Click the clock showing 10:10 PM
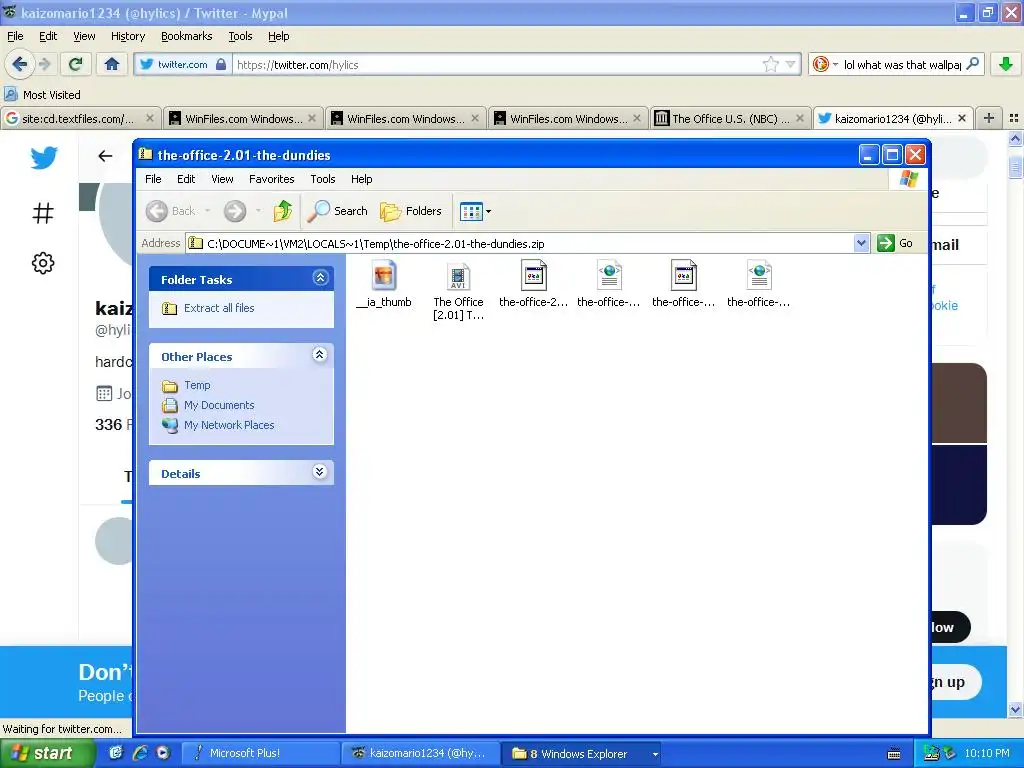This screenshot has width=1024, height=768. [x=987, y=754]
